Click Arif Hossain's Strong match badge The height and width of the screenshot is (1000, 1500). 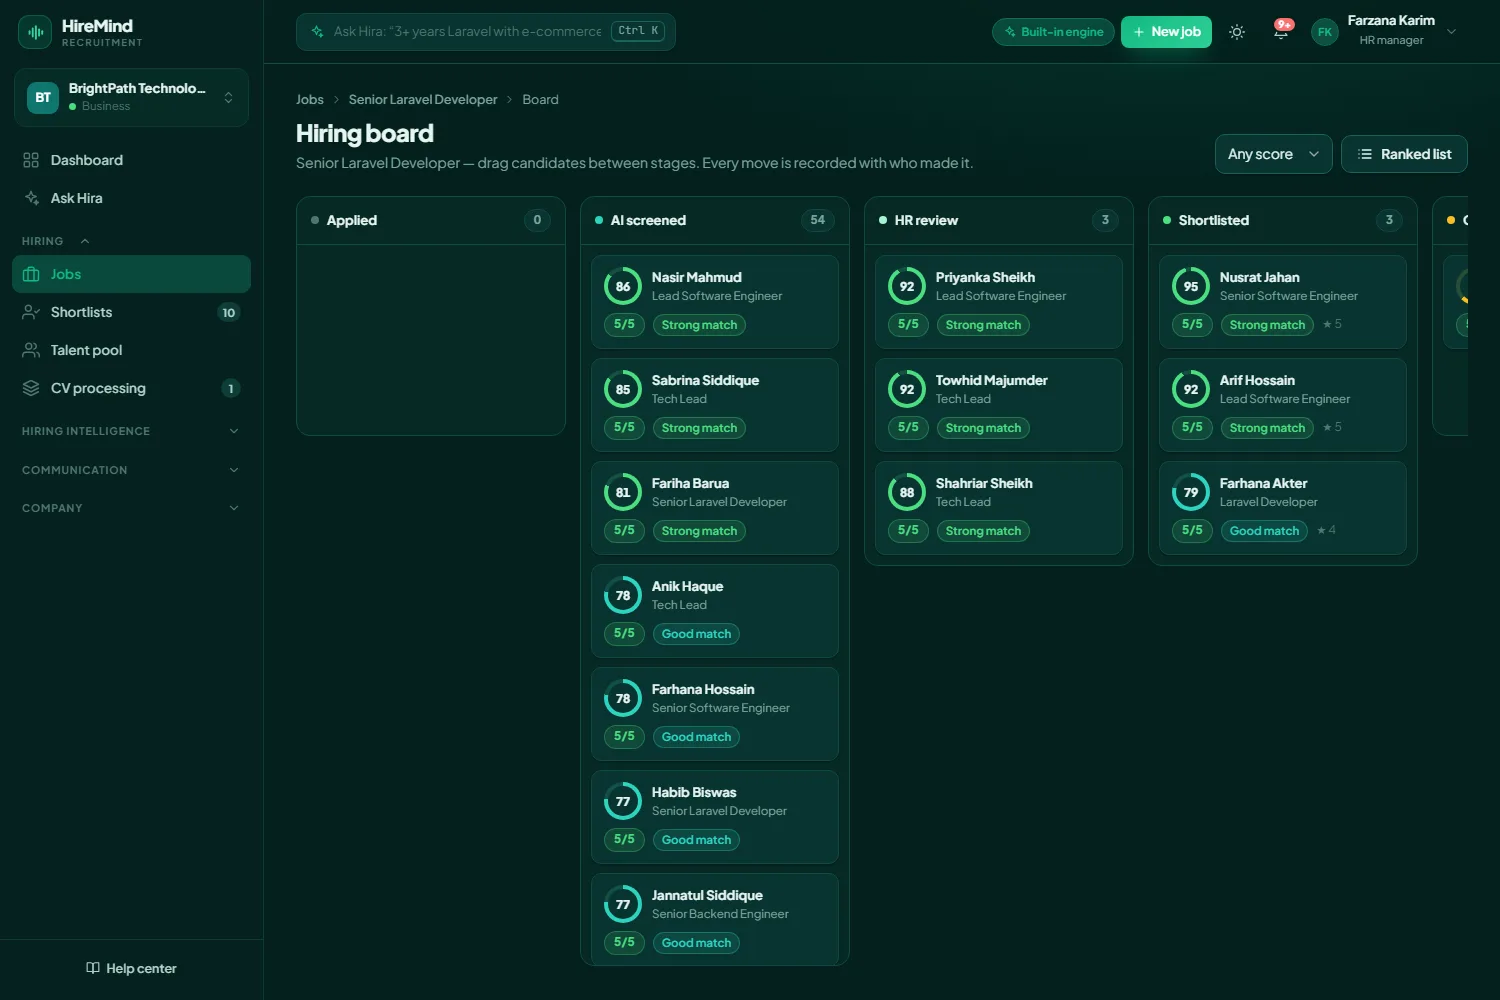pos(1267,428)
